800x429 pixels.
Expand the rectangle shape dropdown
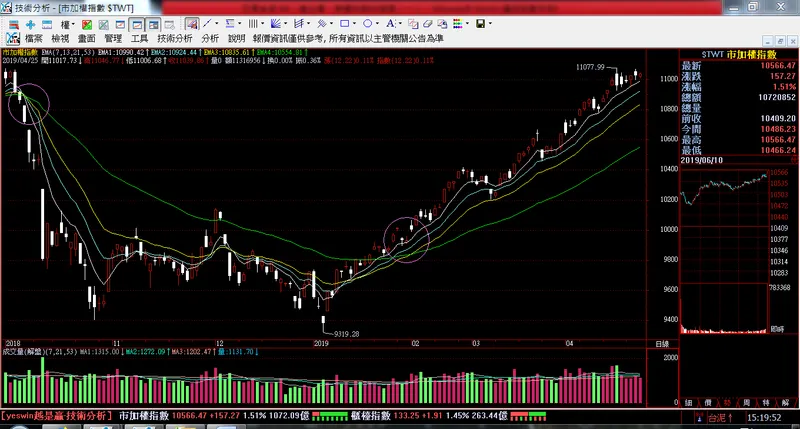coord(354,23)
